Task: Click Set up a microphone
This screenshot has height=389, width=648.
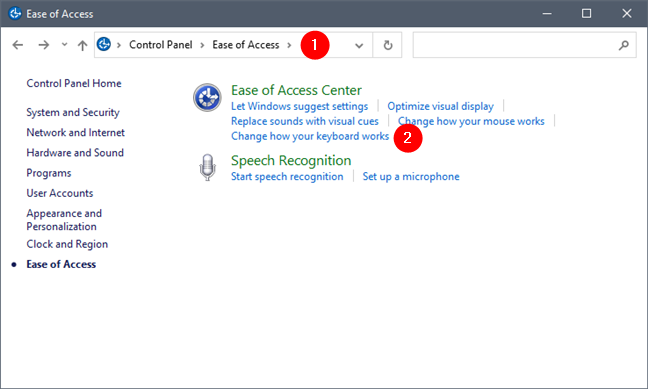Action: pyautogui.click(x=411, y=177)
